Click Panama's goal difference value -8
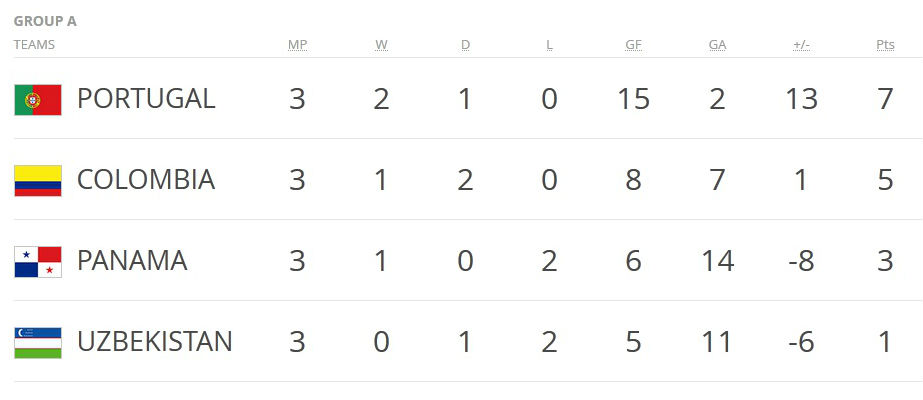The width and height of the screenshot is (923, 400). point(801,261)
